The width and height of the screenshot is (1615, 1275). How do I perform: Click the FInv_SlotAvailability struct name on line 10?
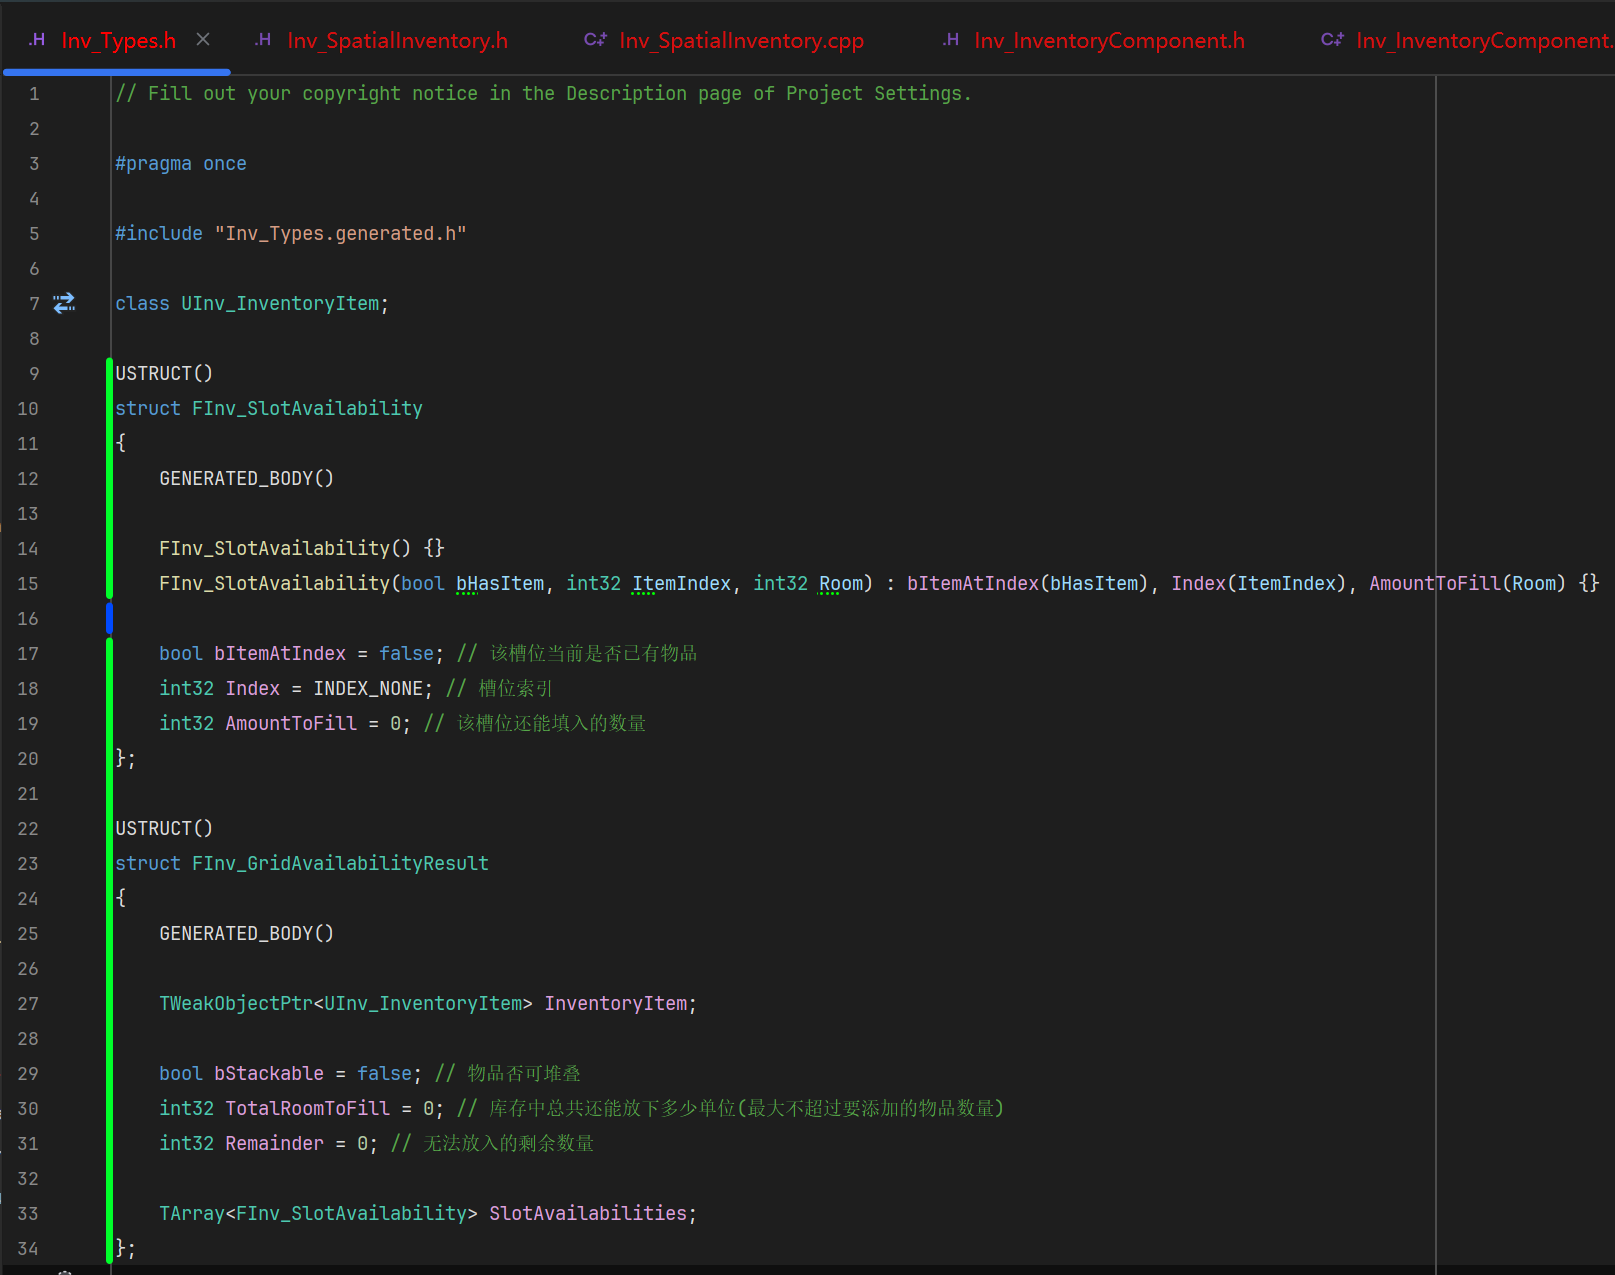click(x=307, y=409)
